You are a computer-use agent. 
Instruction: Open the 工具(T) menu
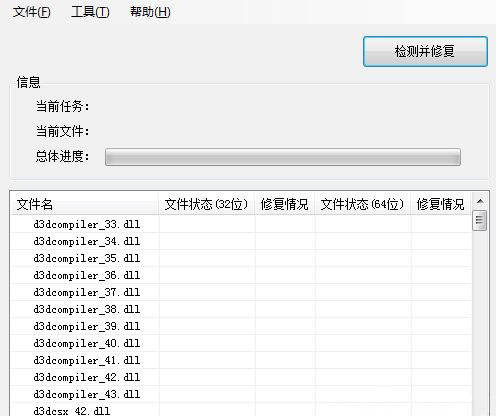click(90, 12)
